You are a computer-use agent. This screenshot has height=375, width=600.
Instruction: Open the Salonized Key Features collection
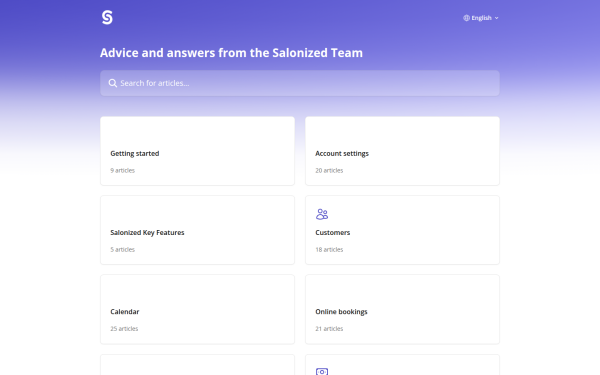pyautogui.click(x=197, y=230)
